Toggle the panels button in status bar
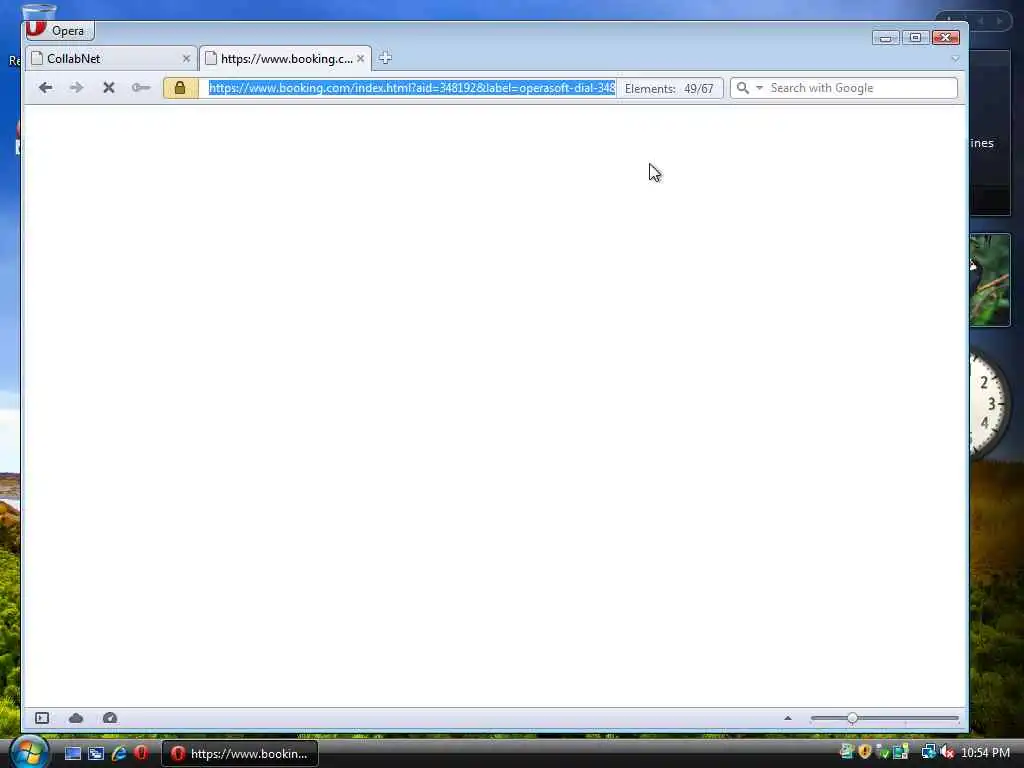The width and height of the screenshot is (1024, 768). [x=42, y=718]
